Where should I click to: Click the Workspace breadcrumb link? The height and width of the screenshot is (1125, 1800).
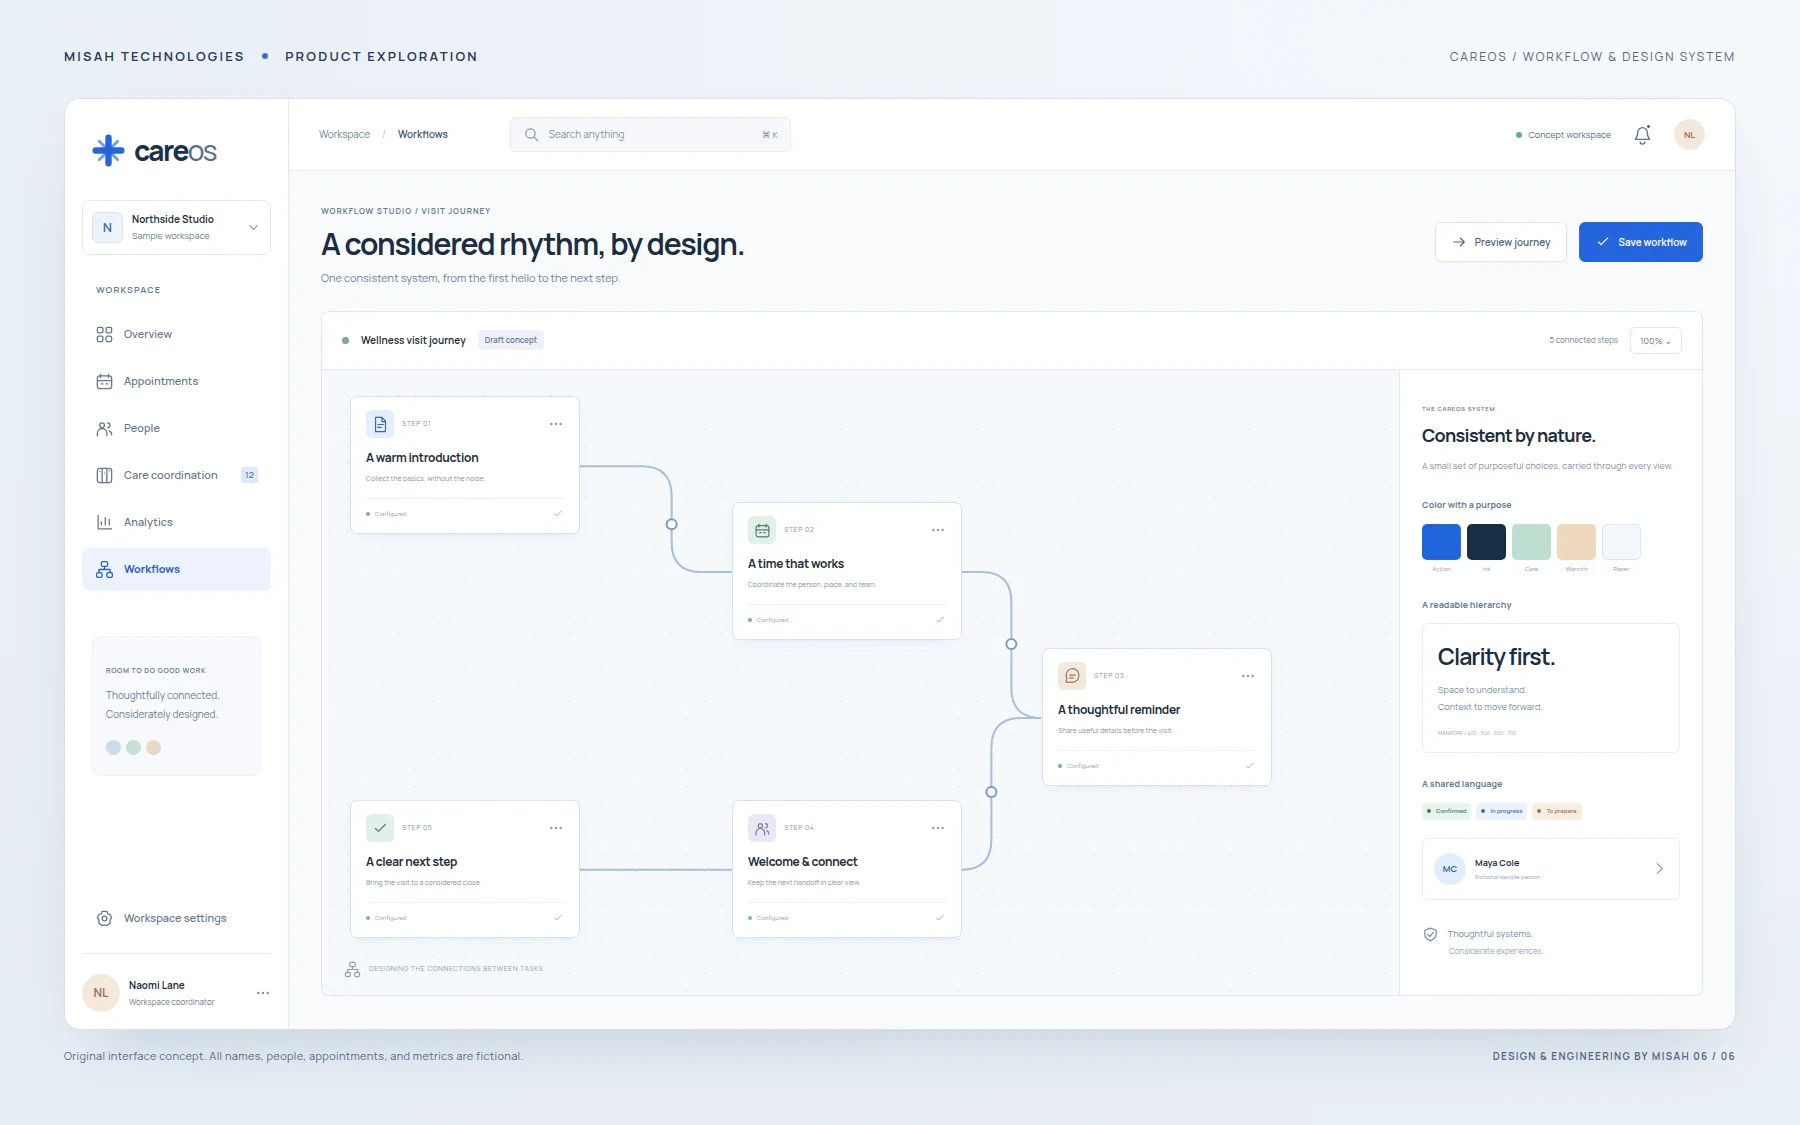tap(344, 135)
